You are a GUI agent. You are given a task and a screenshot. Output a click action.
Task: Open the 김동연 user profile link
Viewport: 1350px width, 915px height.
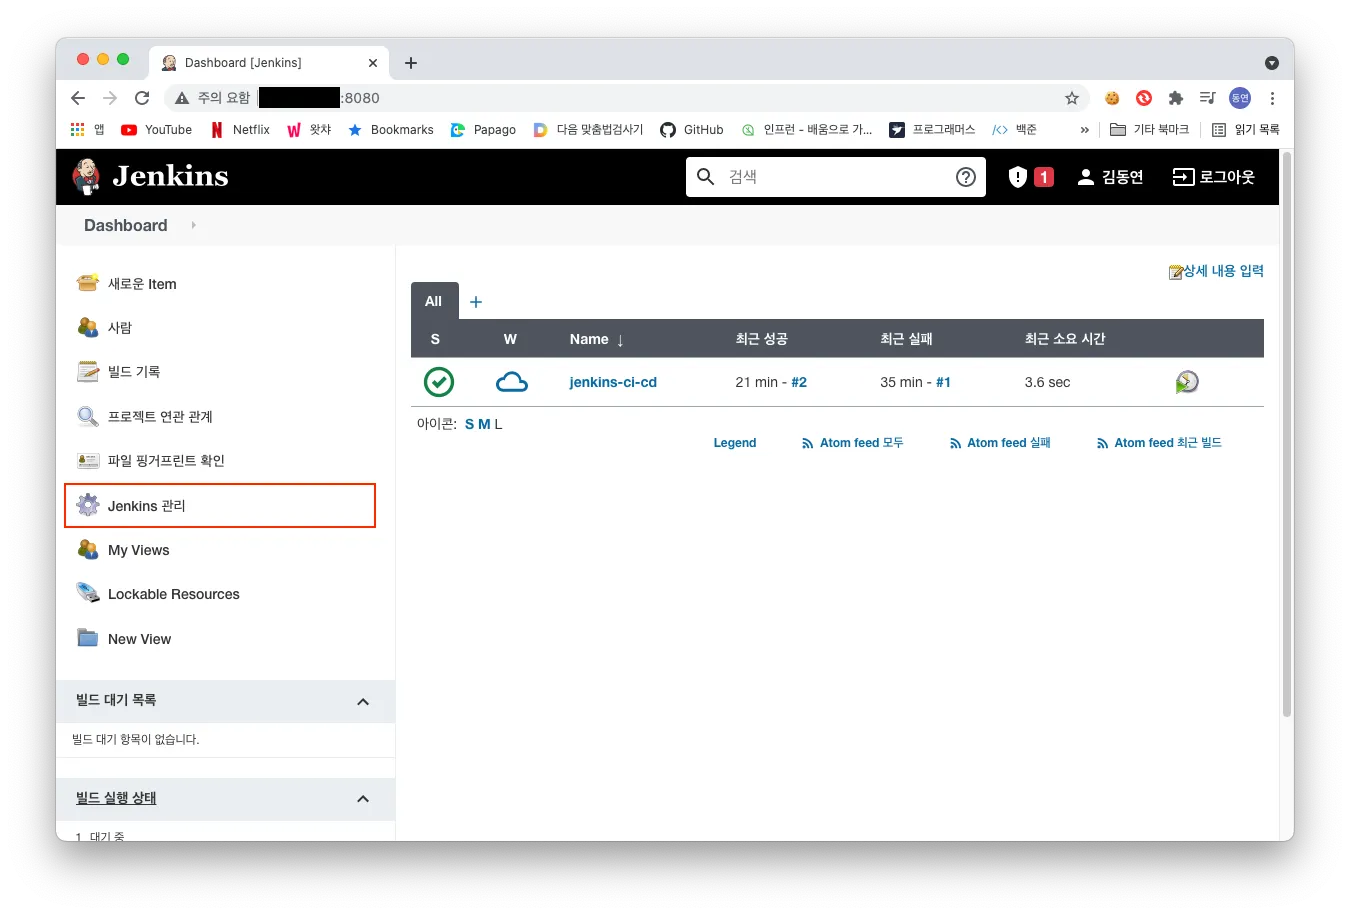pyautogui.click(x=1110, y=177)
